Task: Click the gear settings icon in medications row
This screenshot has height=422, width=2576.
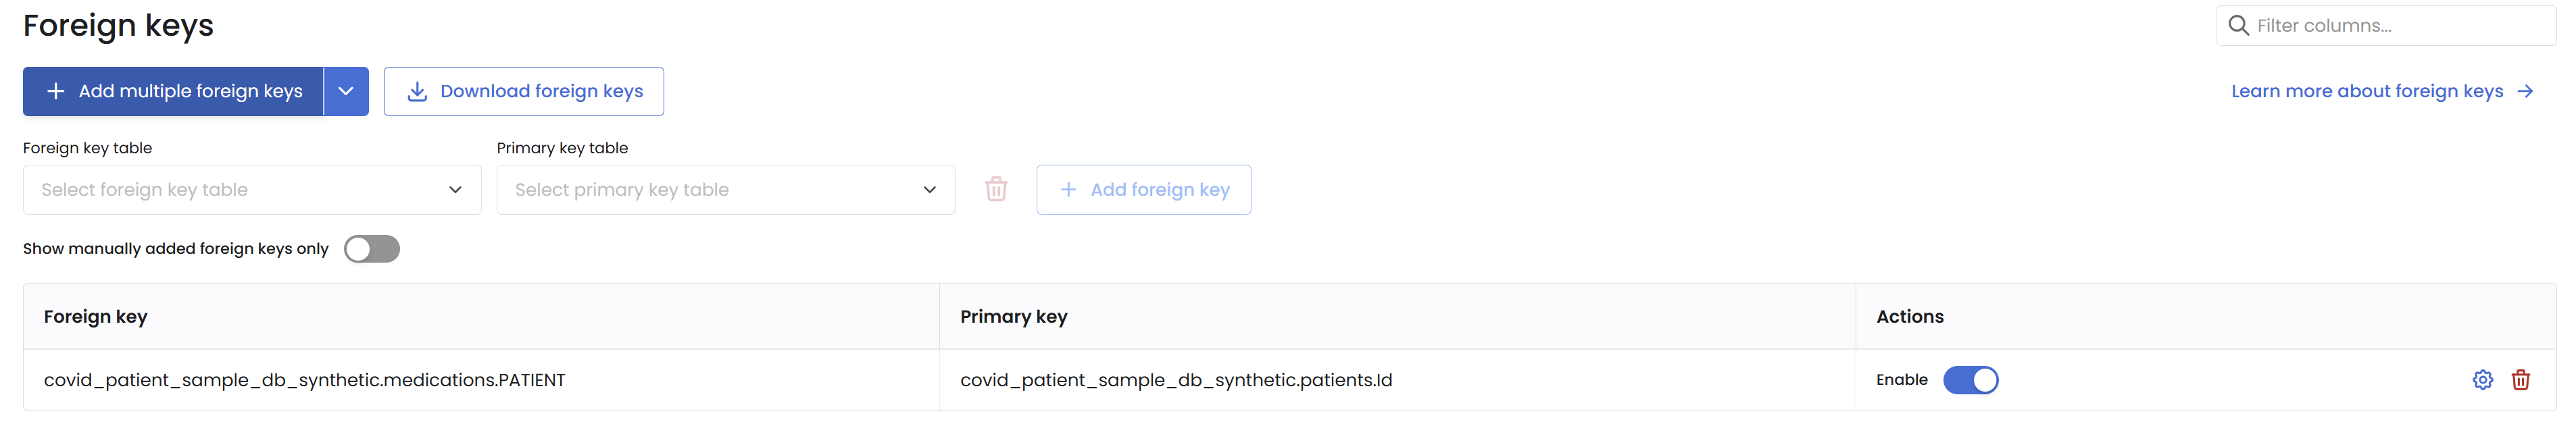Action: coord(2482,380)
